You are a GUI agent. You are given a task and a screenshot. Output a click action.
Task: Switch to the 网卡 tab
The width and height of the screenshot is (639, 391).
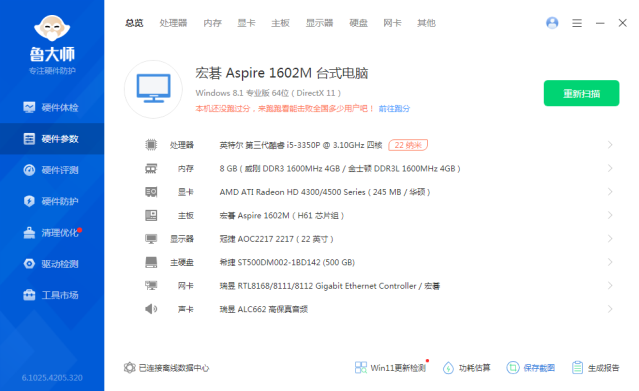coord(392,23)
